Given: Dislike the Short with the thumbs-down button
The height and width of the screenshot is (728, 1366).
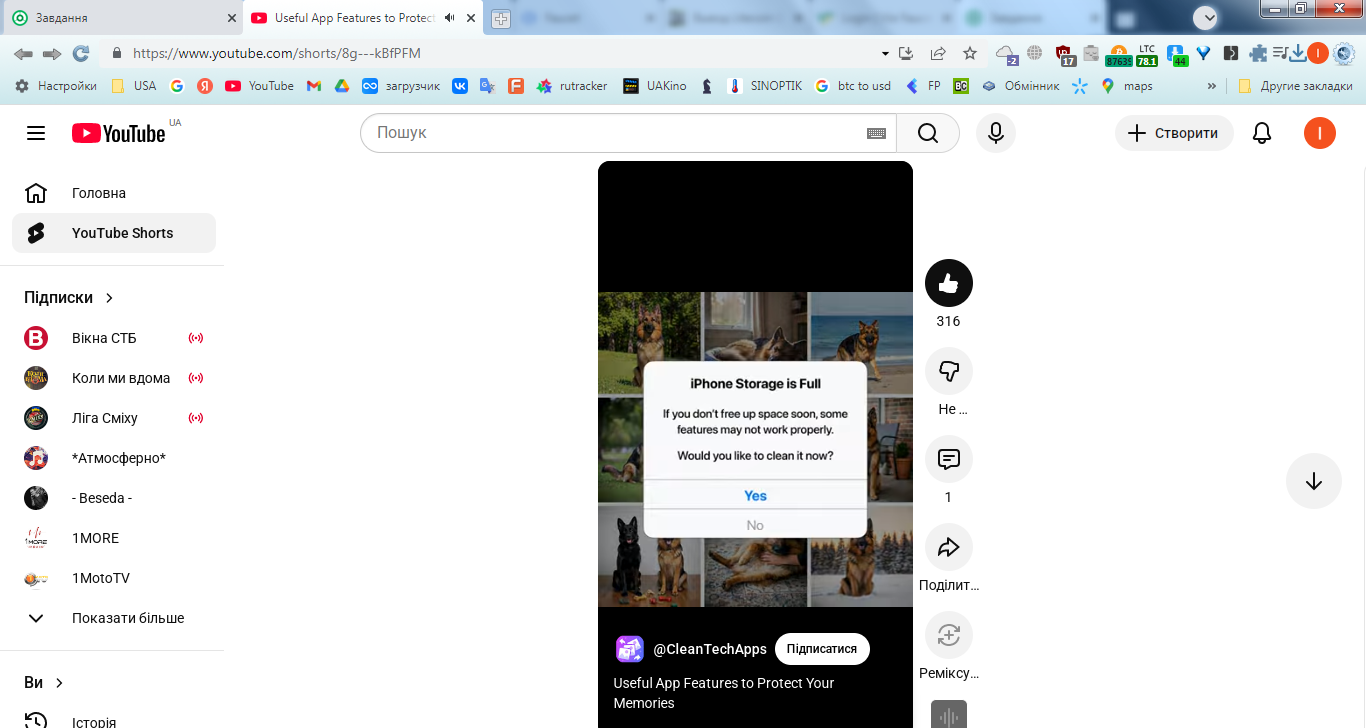Looking at the screenshot, I should pyautogui.click(x=949, y=372).
